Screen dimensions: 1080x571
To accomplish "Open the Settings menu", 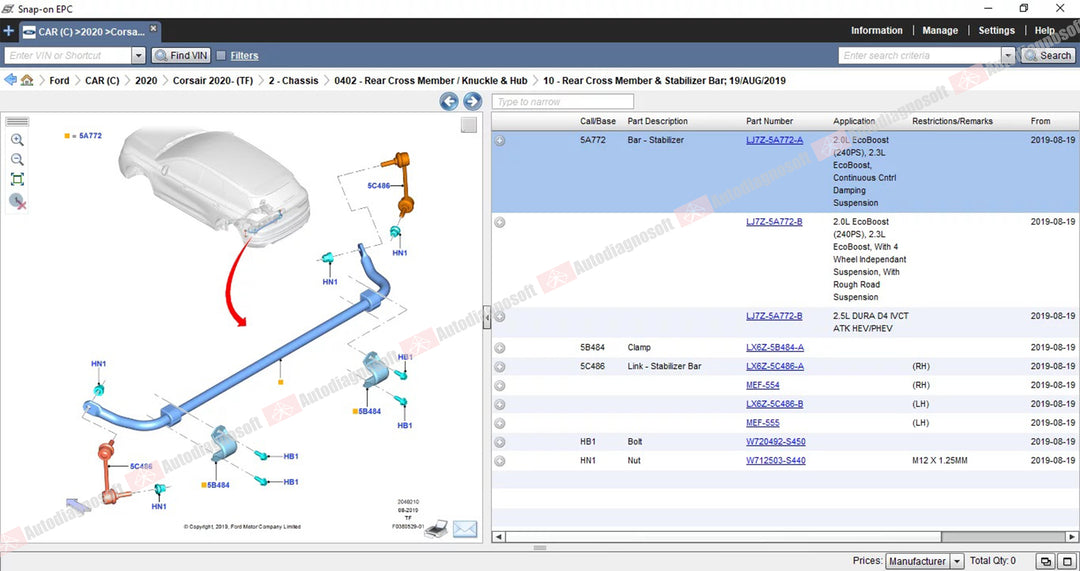I will (x=996, y=30).
